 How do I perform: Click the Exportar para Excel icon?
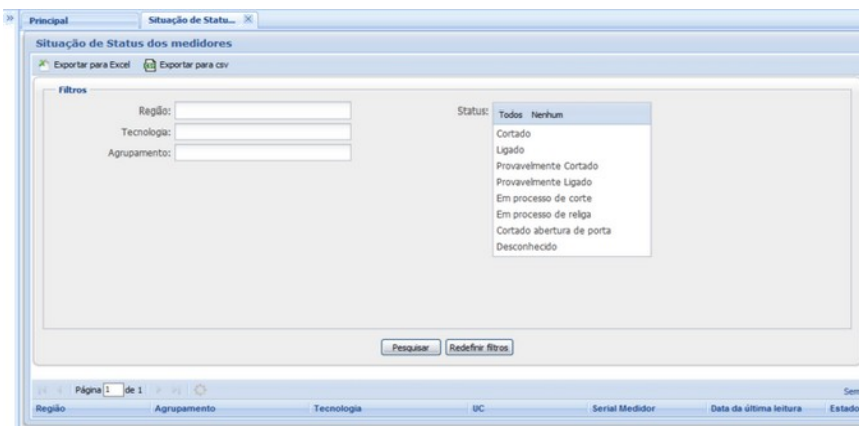click(x=44, y=65)
